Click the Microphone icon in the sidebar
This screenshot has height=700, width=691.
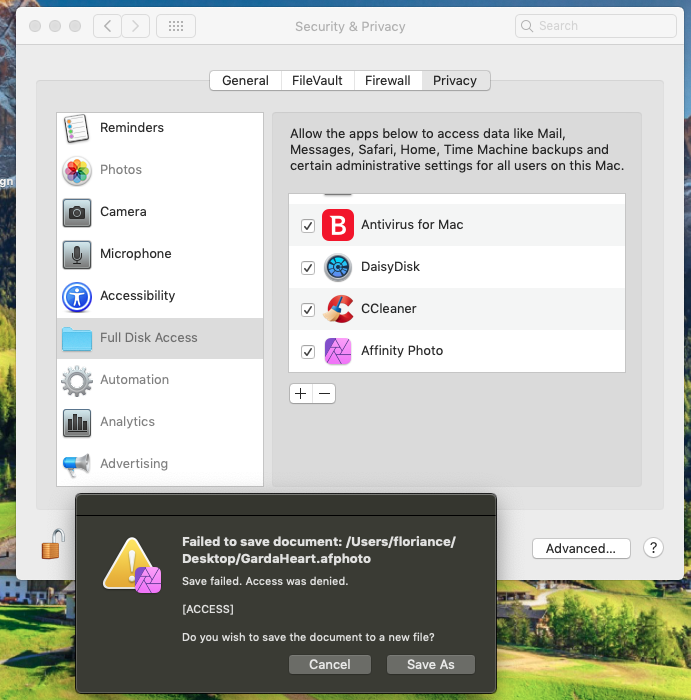(77, 254)
